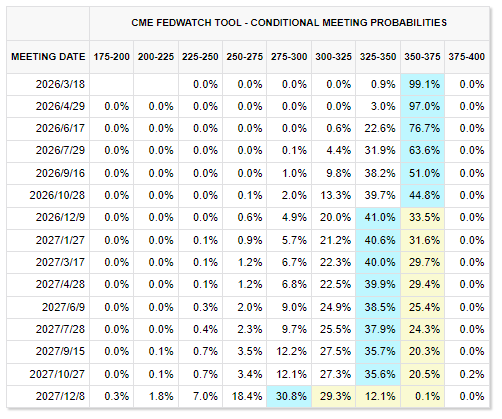Select the 275-300 column header
Viewport: 502px width, 419px height.
coord(289,57)
